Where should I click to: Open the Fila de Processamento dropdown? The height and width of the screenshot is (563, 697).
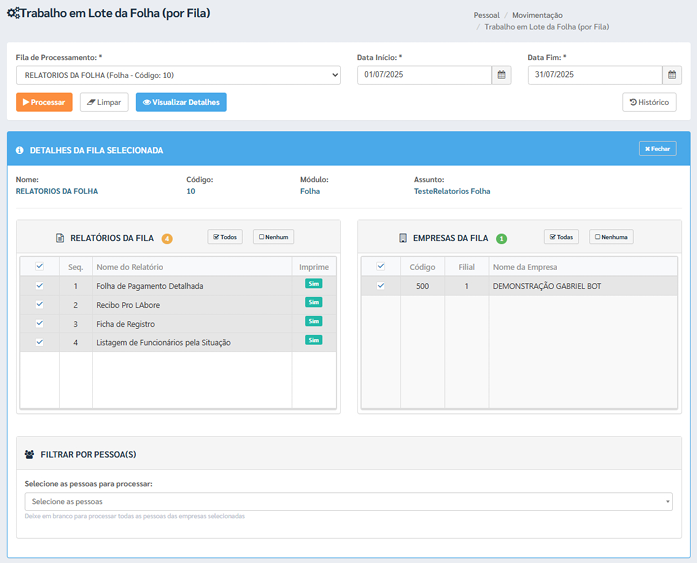tap(178, 75)
